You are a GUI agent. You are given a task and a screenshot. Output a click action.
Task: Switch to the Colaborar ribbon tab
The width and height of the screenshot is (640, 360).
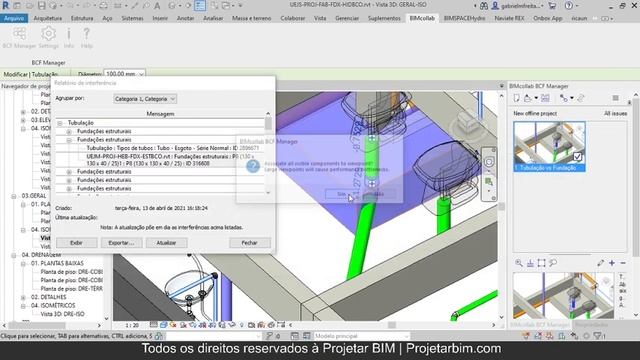[293, 18]
